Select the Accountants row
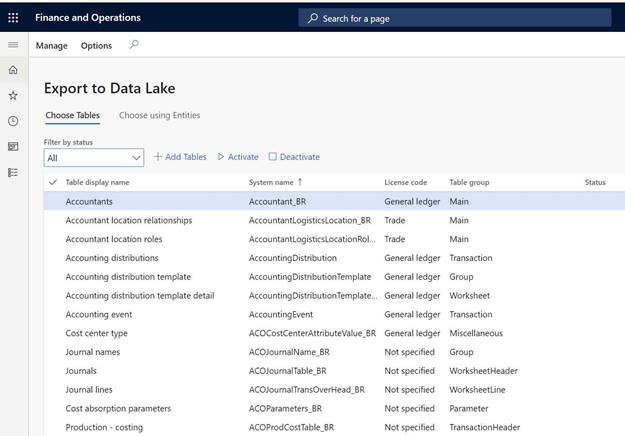 (89, 202)
